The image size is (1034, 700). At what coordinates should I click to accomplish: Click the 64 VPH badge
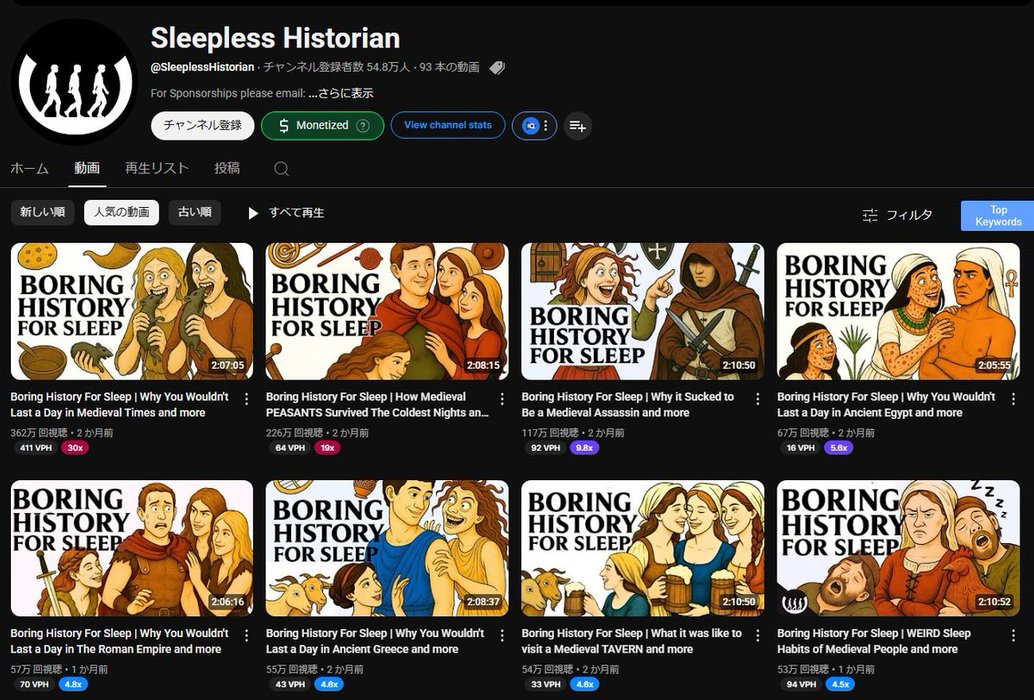pyautogui.click(x=290, y=448)
